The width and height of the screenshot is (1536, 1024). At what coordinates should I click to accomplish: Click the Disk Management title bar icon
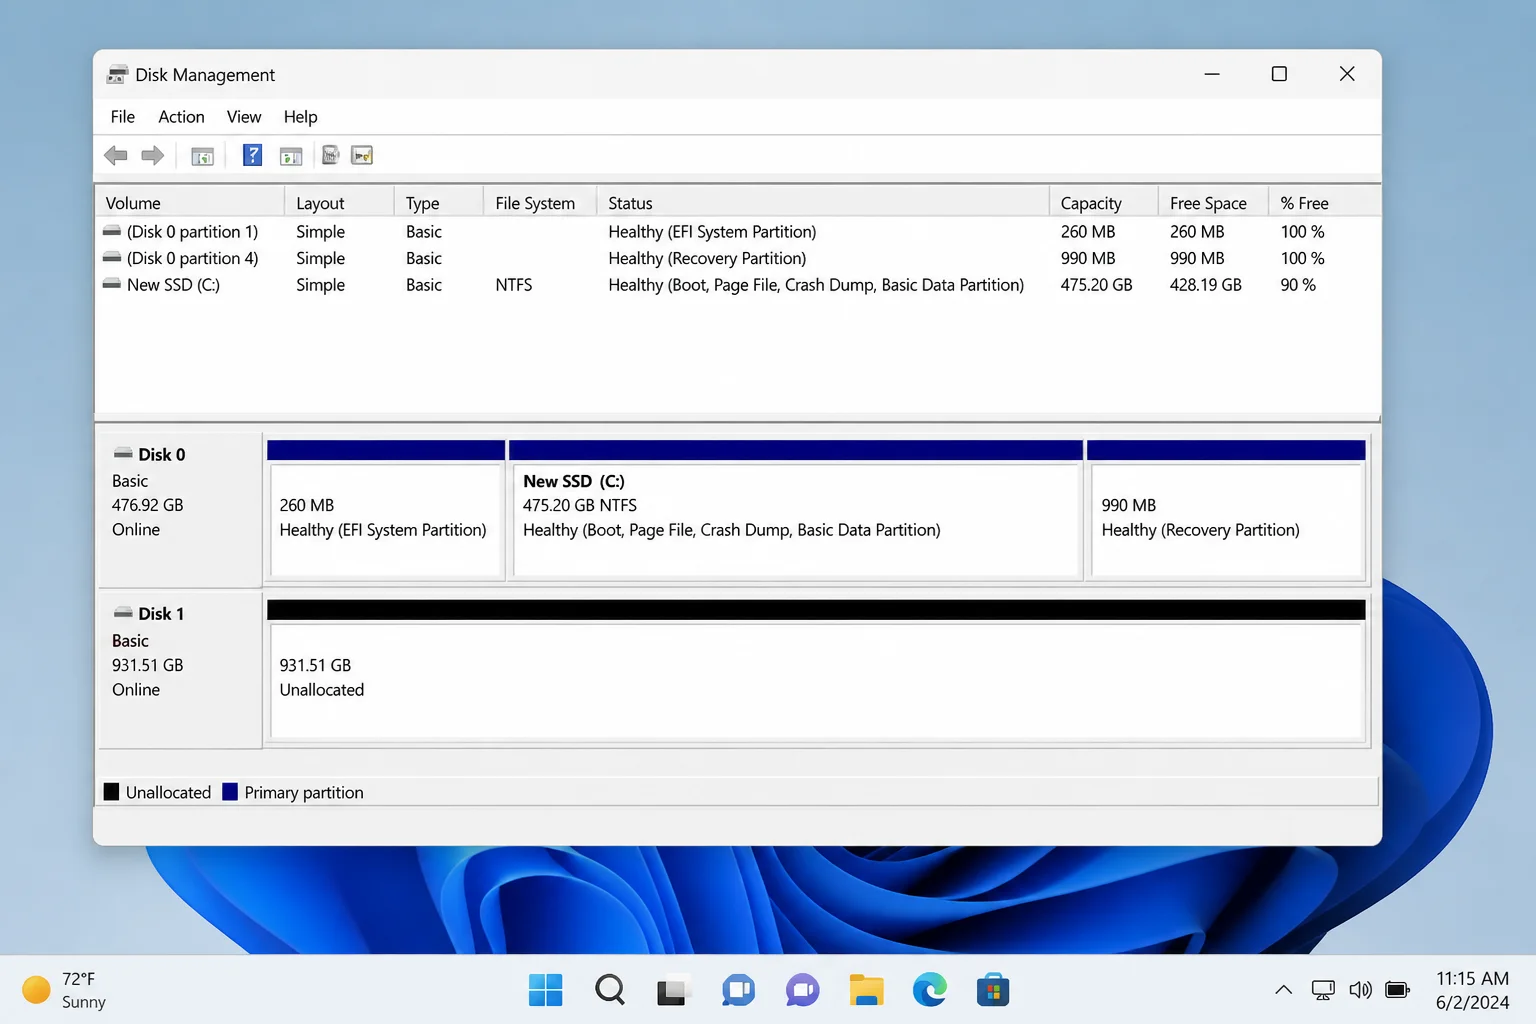[x=117, y=74]
